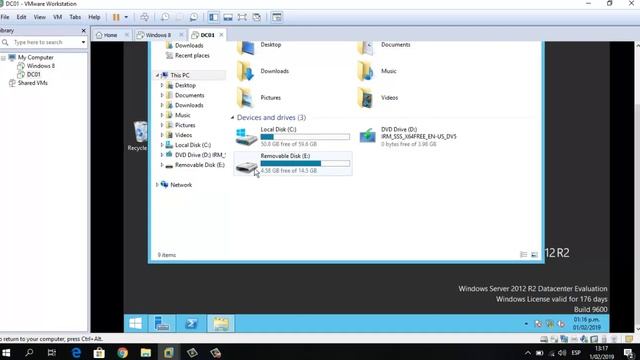
Task: Close the DC01 tab
Action: [221, 35]
